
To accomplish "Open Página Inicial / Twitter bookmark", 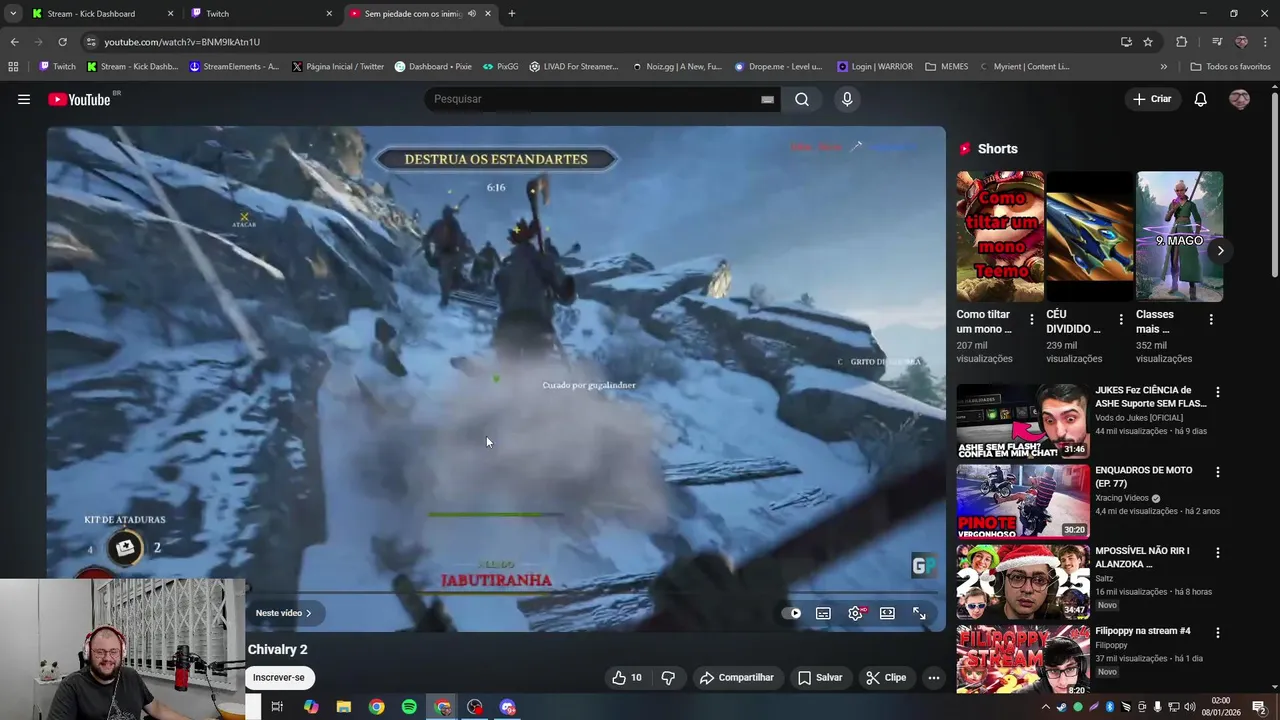I will pos(338,67).
